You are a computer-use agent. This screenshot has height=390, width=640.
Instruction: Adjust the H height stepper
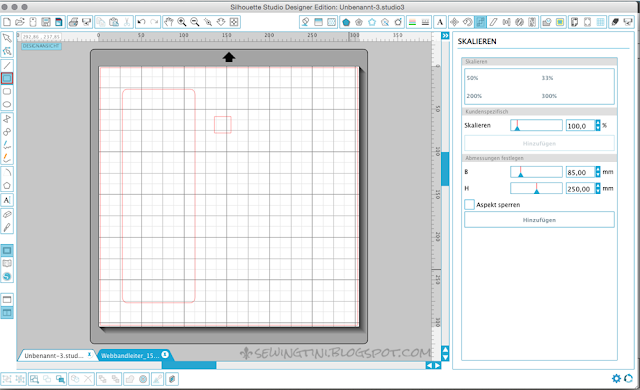[598, 188]
